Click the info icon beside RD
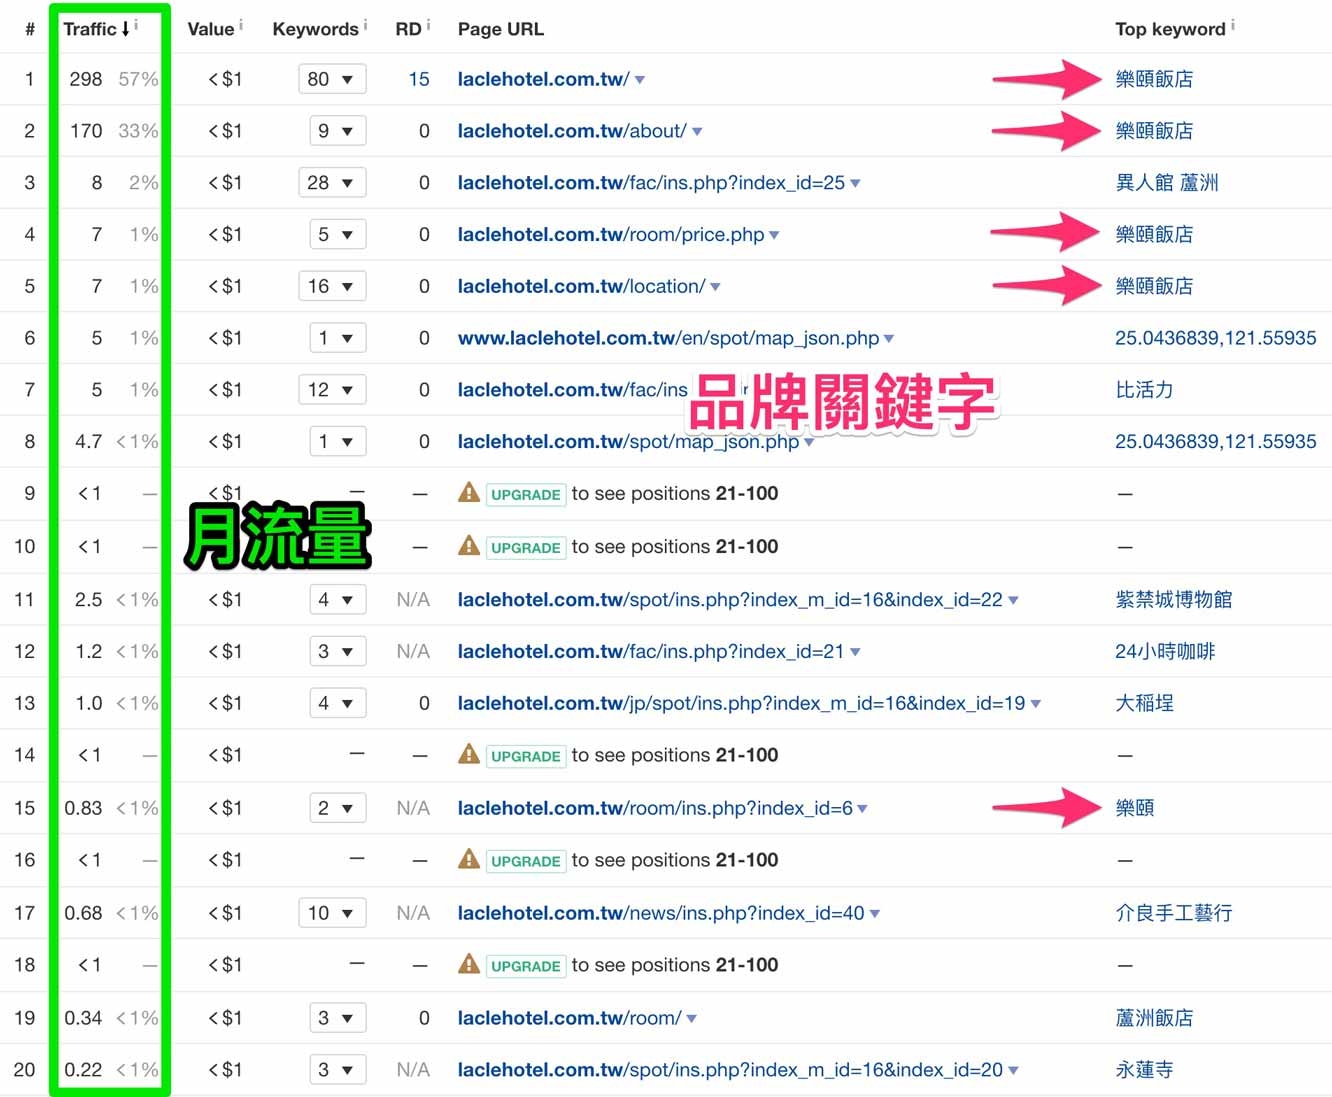Image resolution: width=1332 pixels, height=1097 pixels. point(428,24)
